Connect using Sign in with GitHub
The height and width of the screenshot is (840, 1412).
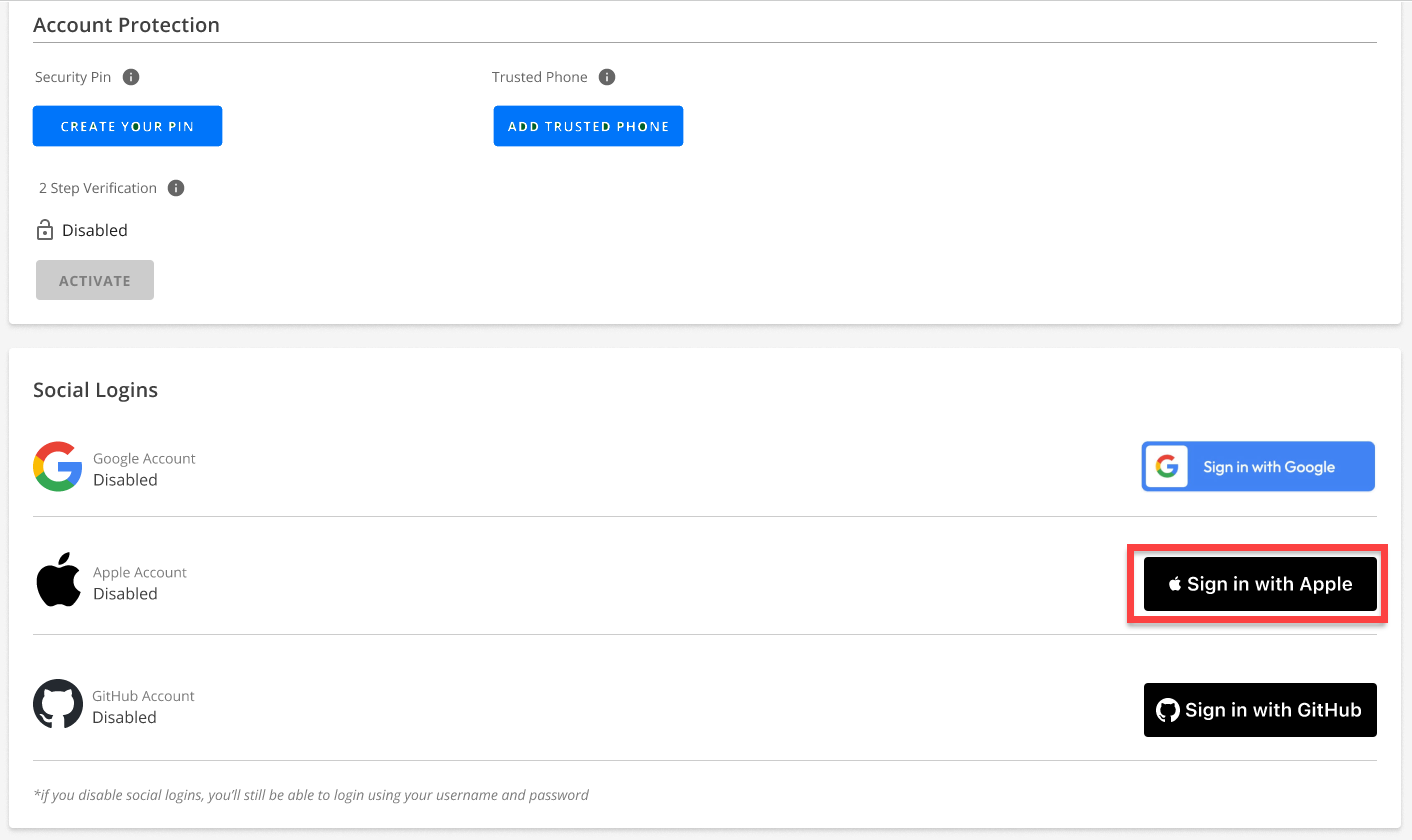pos(1260,710)
